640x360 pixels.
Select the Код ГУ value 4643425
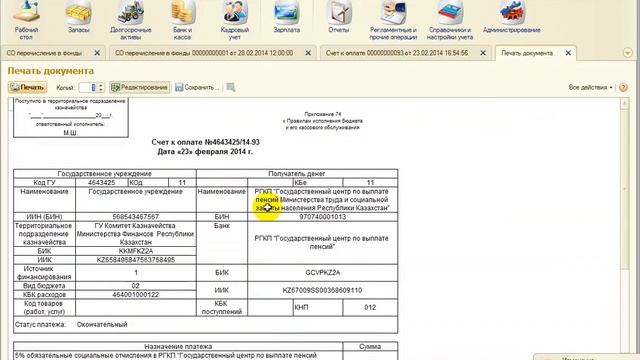pyautogui.click(x=102, y=182)
